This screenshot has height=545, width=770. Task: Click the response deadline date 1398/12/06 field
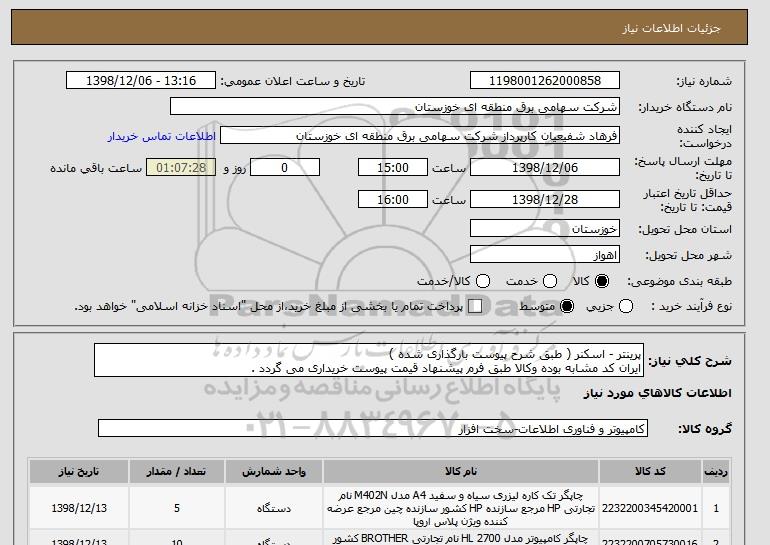[x=545, y=167]
